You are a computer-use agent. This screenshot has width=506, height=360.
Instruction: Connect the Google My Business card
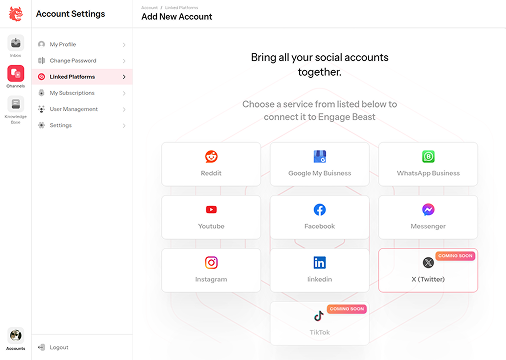(x=320, y=164)
